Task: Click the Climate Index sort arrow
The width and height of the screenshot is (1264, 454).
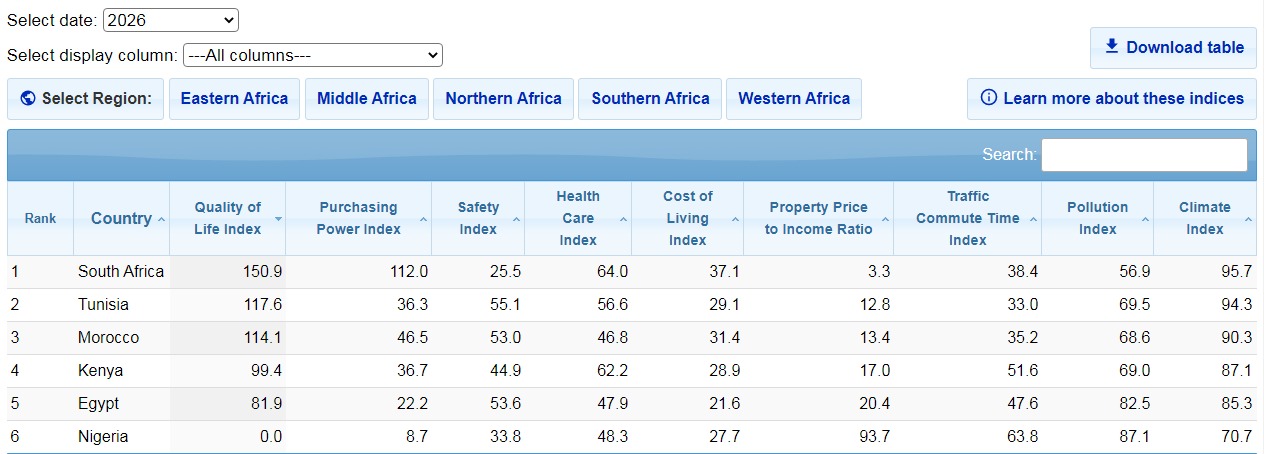Action: point(1248,219)
